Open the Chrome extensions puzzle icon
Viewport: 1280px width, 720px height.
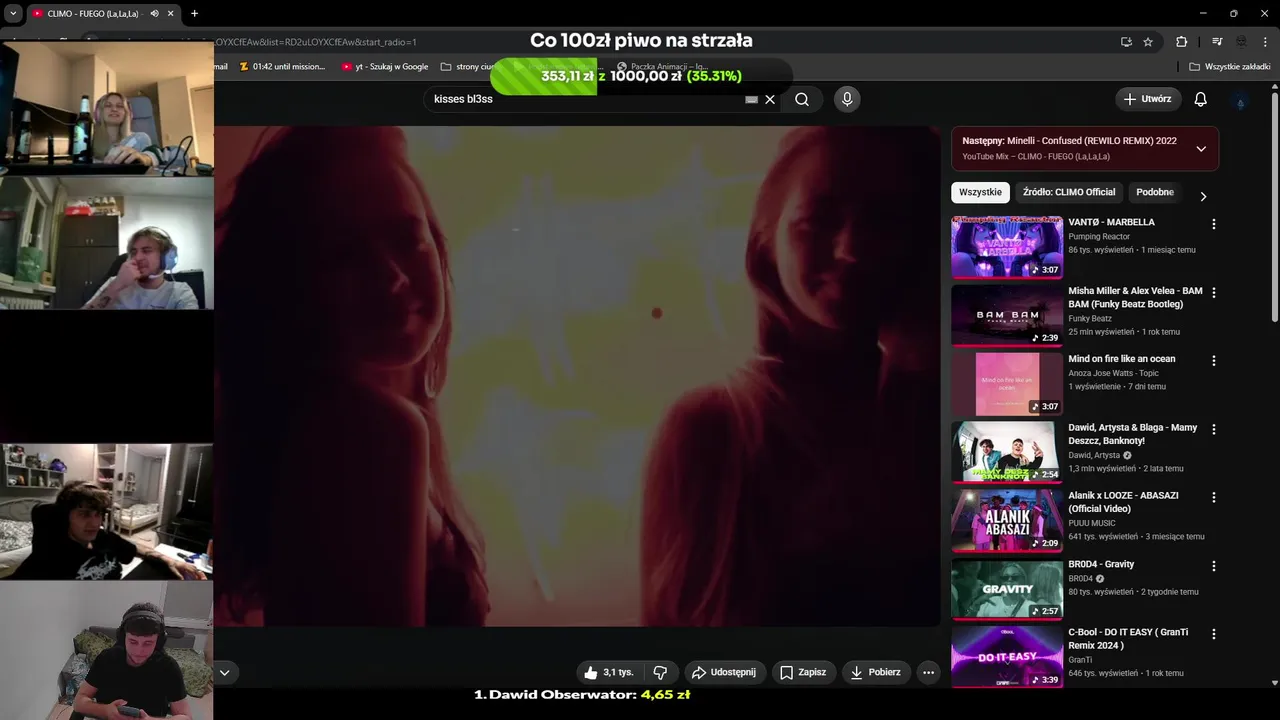click(1181, 42)
